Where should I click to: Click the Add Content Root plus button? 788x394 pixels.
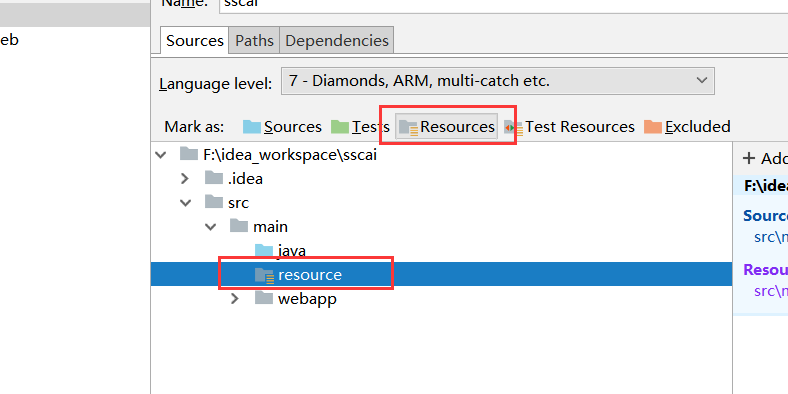pos(749,159)
